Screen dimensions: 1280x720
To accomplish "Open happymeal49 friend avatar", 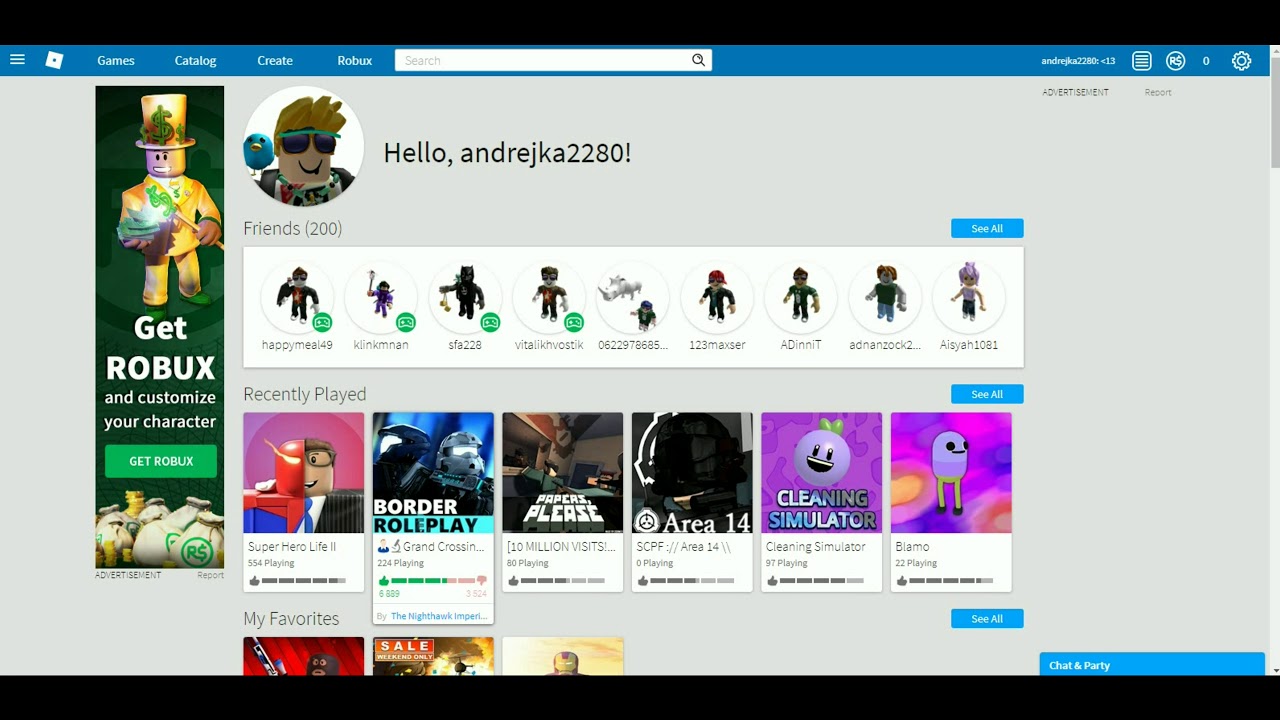I will coord(297,297).
